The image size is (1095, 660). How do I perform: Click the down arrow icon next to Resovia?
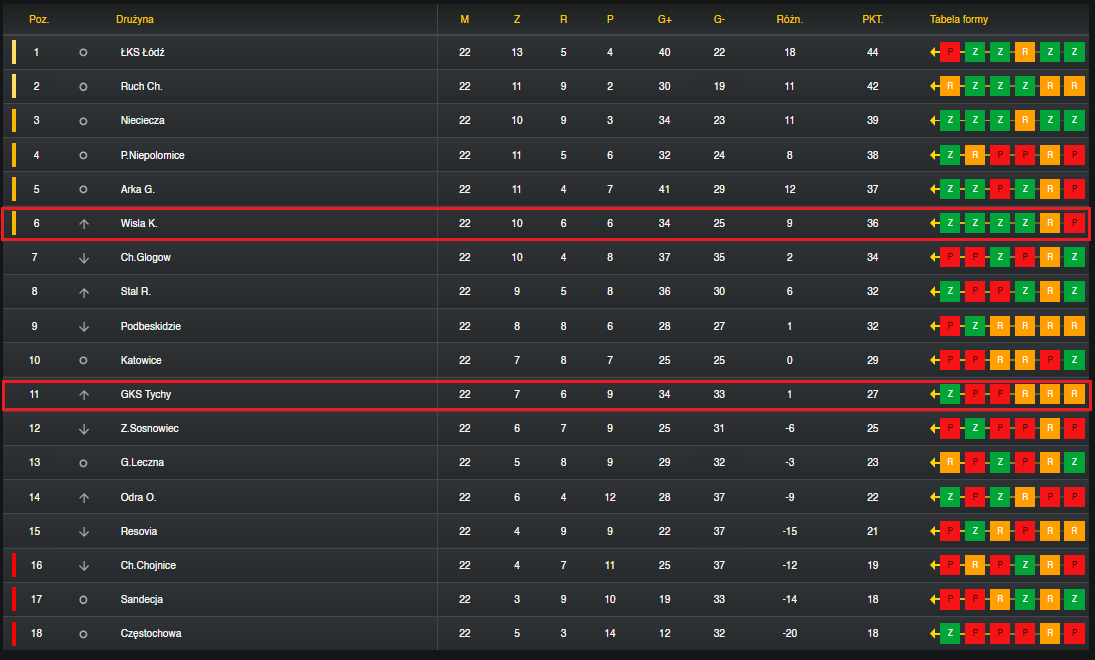point(84,531)
